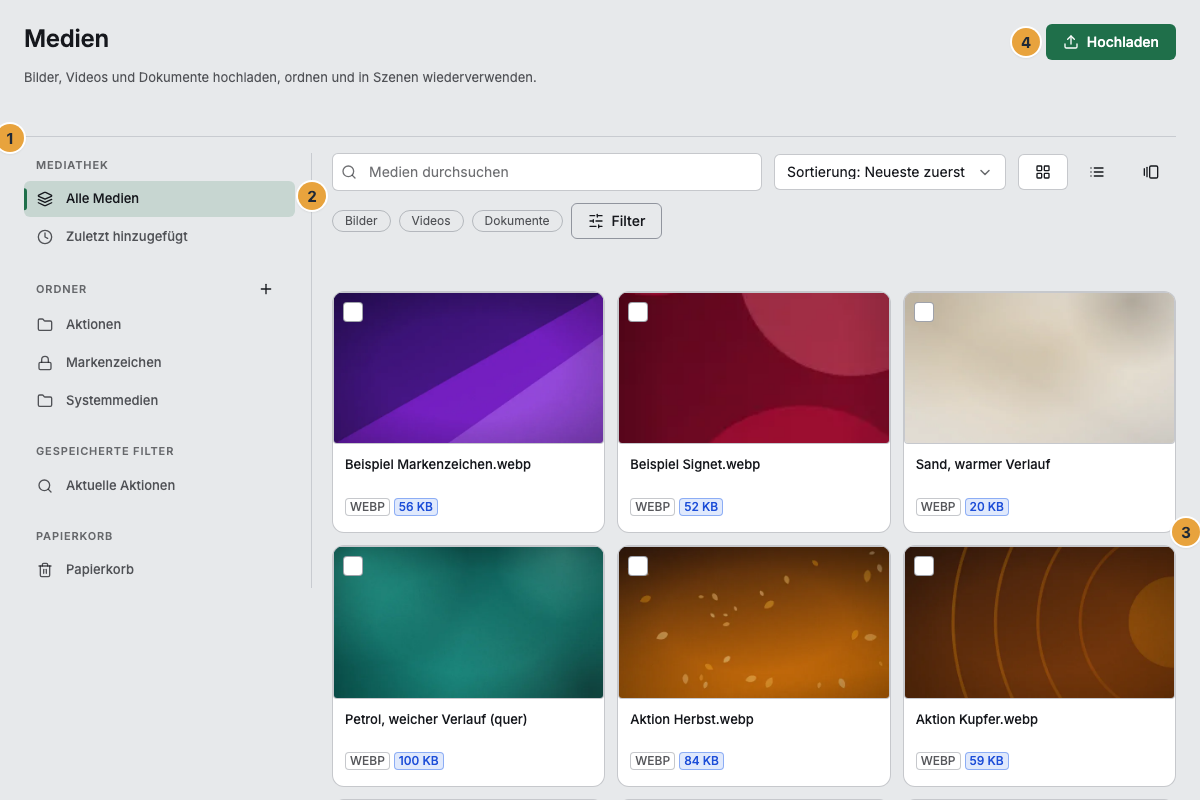The image size is (1200, 800).
Task: Apply saved filter Aktuelle Aktionen
Action: 160,485
